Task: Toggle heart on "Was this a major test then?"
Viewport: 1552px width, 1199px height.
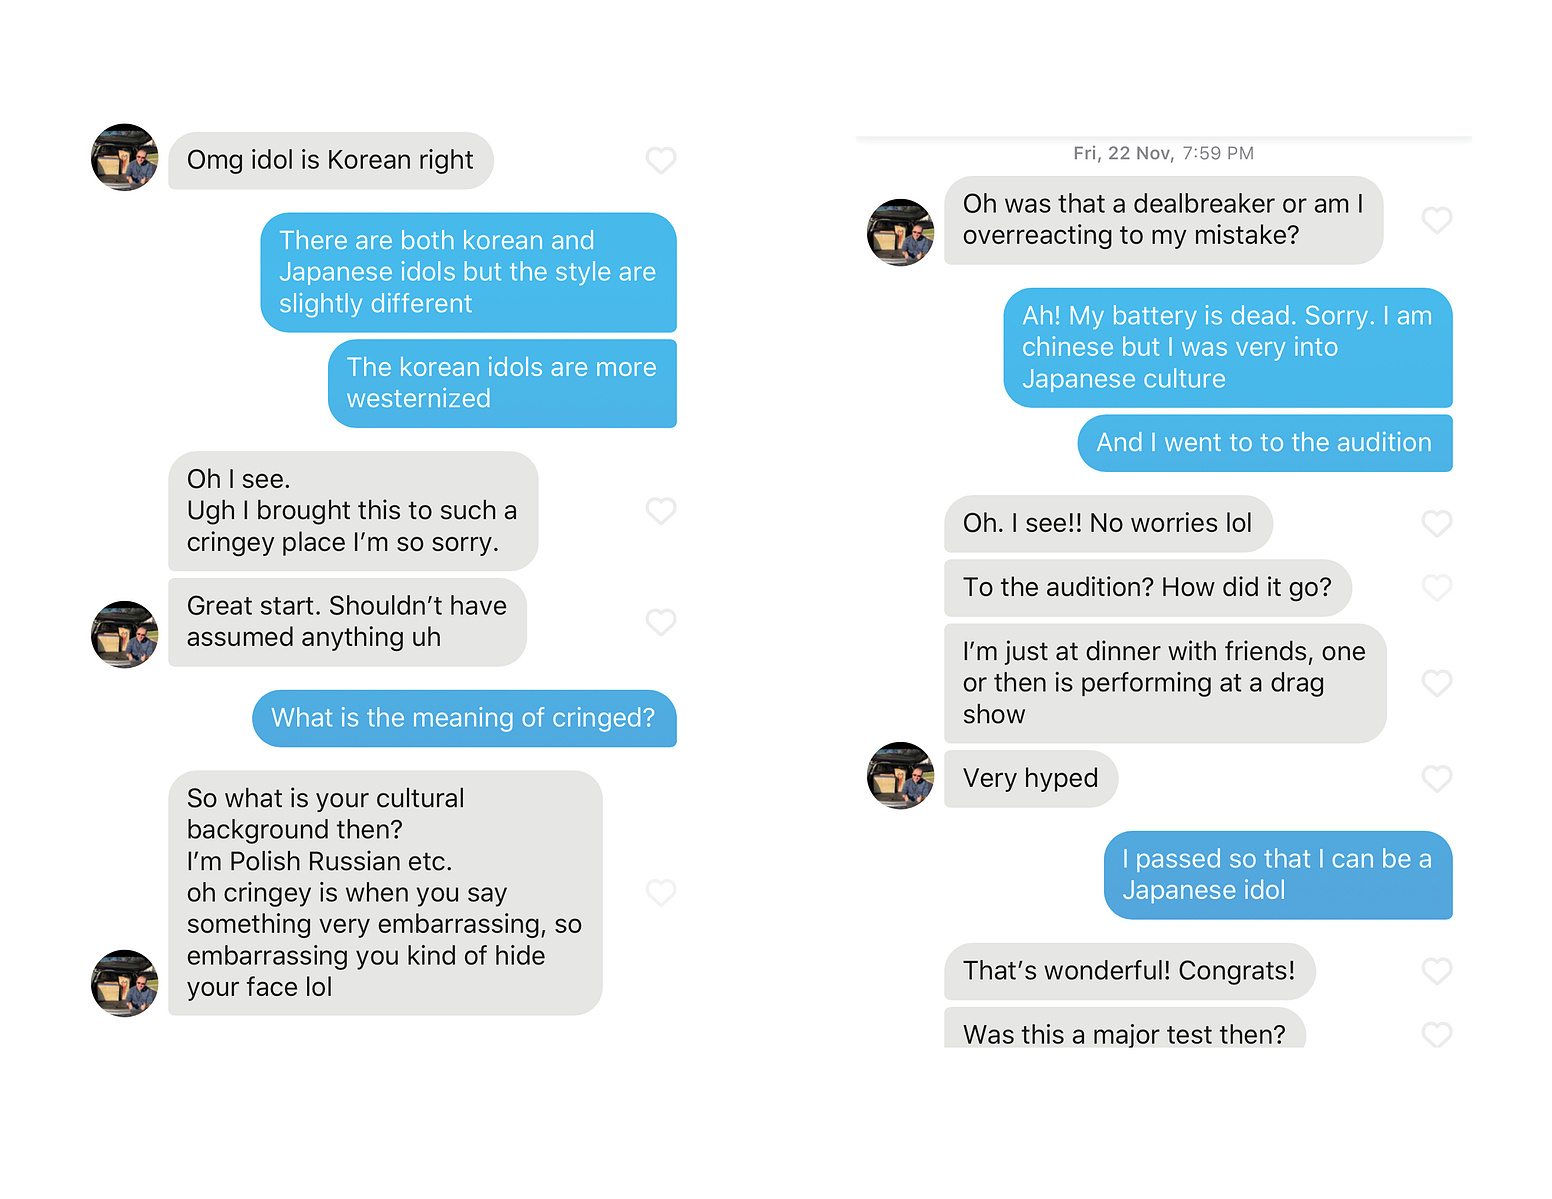Action: (x=1437, y=1034)
